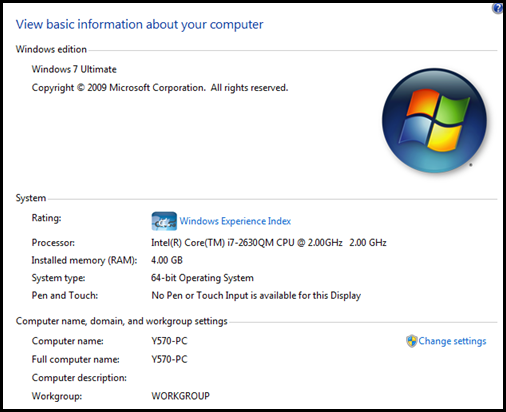Screen dimensions: 506x412
Task: Open the Help question mark icon
Action: click(498, 8)
